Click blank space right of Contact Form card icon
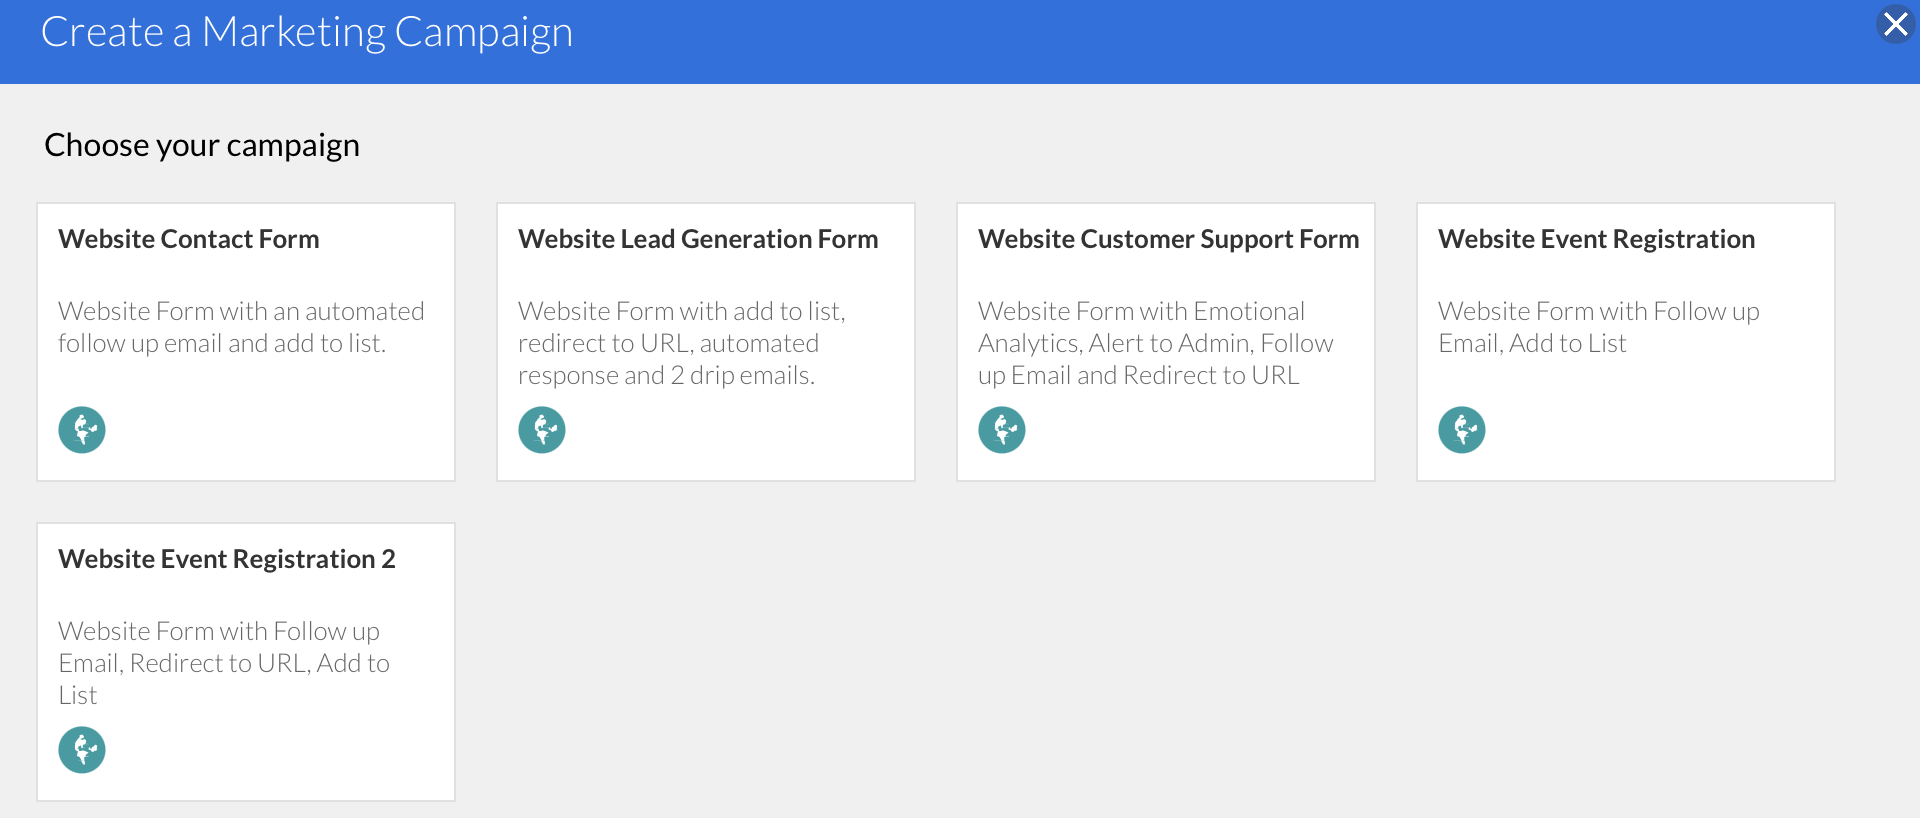 280,430
